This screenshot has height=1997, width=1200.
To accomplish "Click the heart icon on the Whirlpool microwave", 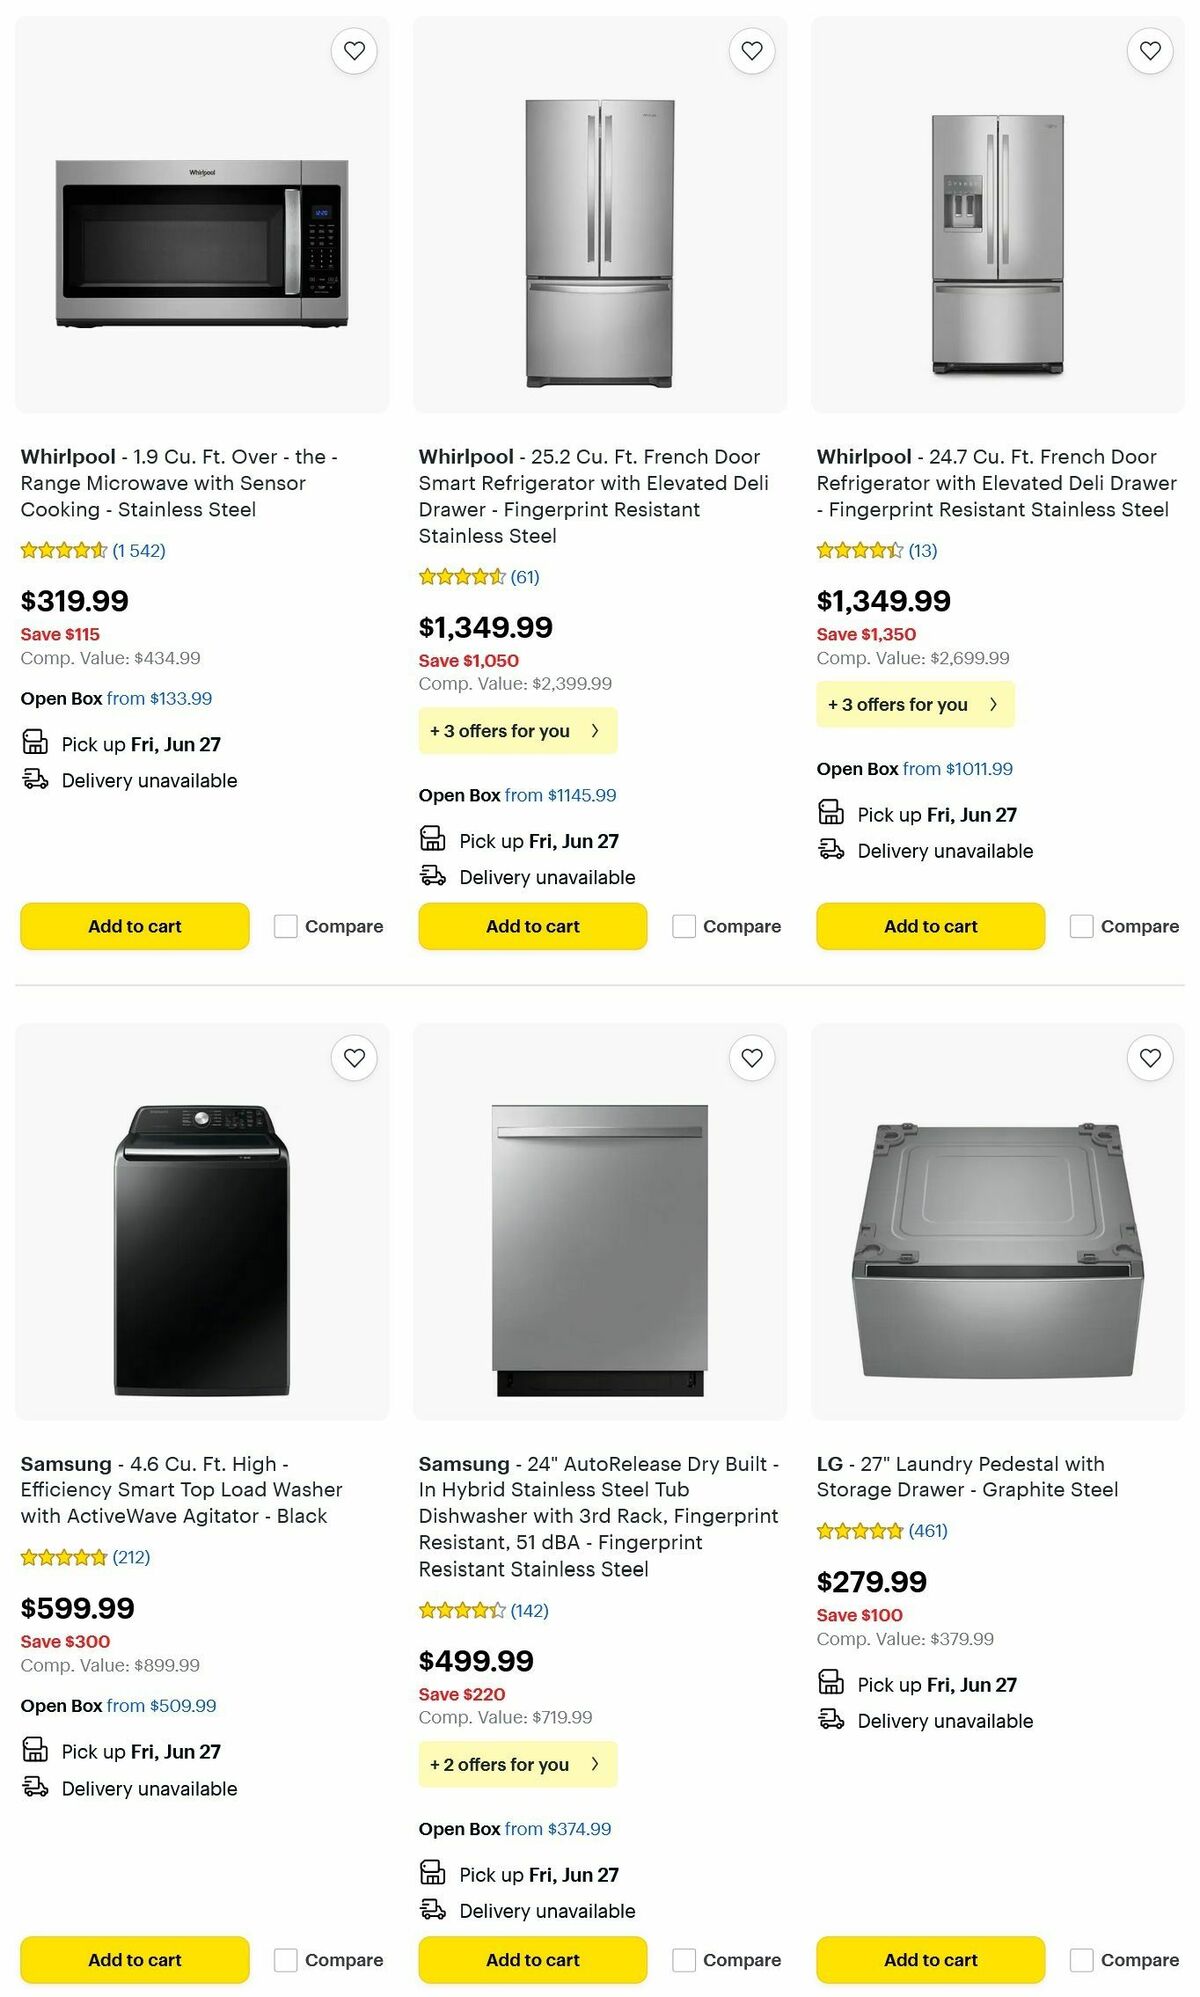I will pyautogui.click(x=353, y=50).
